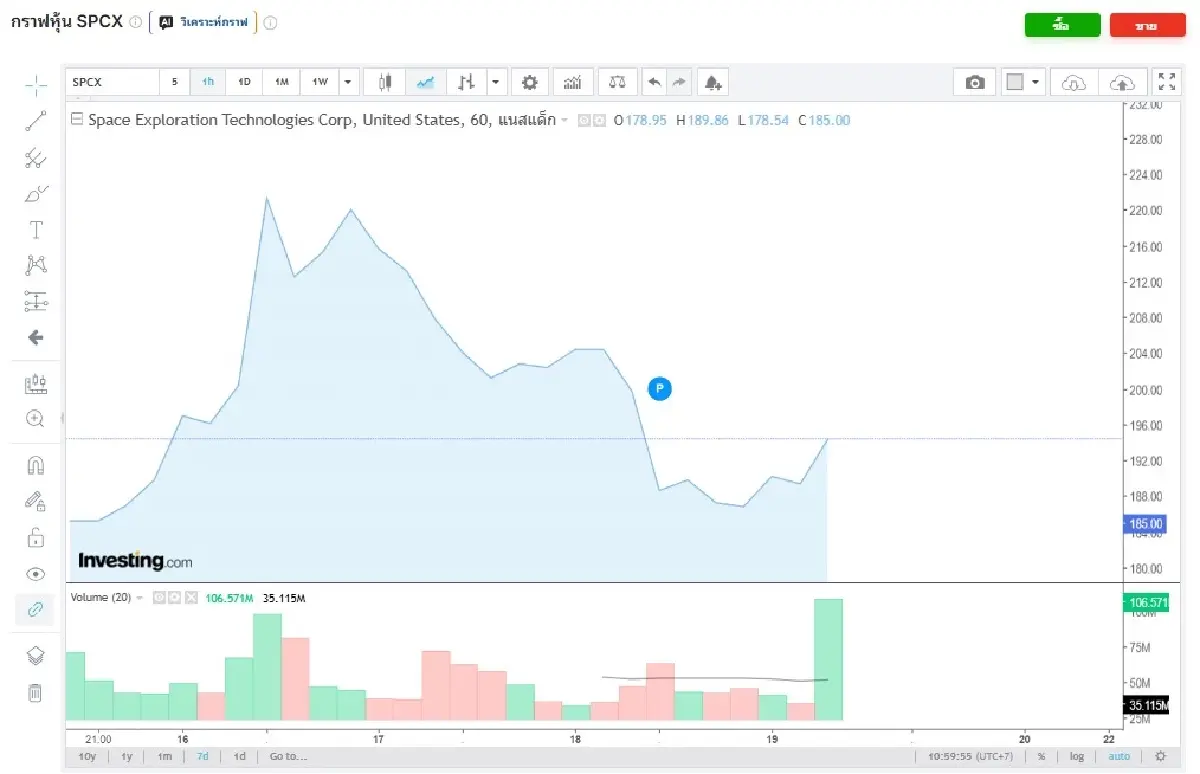Take a chart snapshot with camera icon

click(975, 82)
